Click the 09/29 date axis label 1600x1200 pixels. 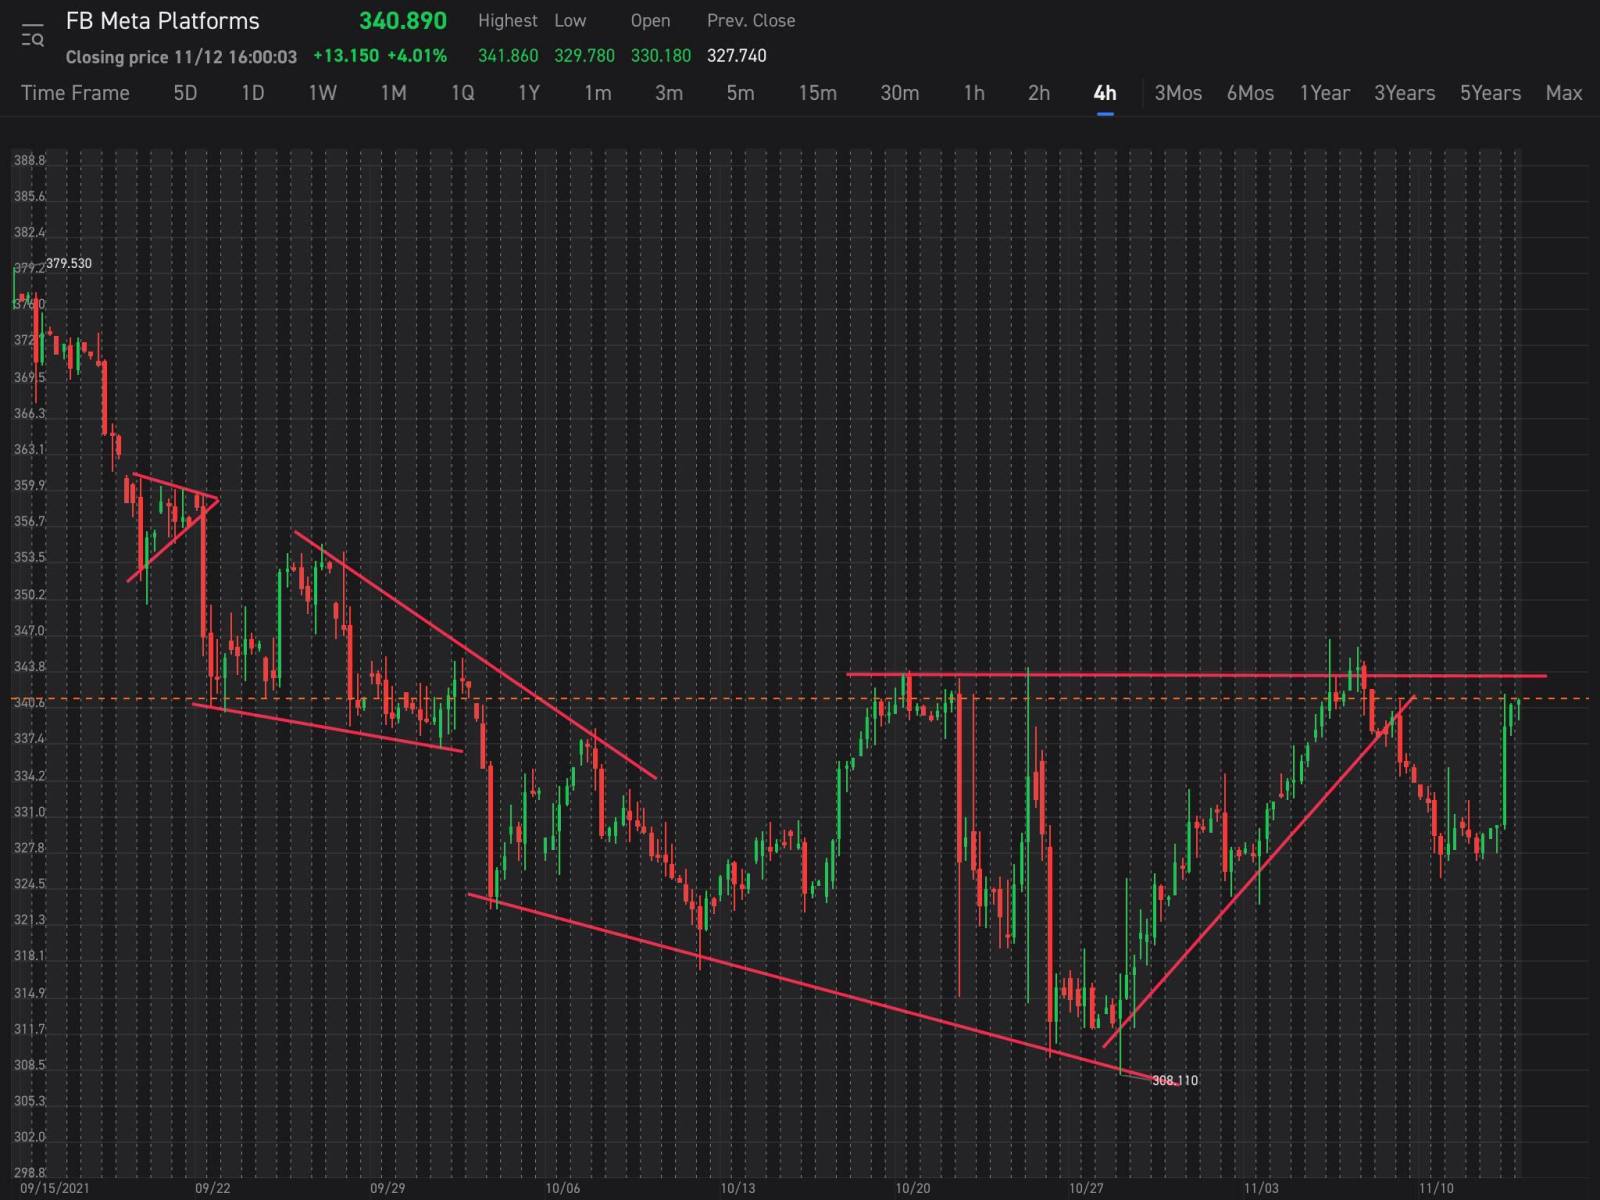387,1188
